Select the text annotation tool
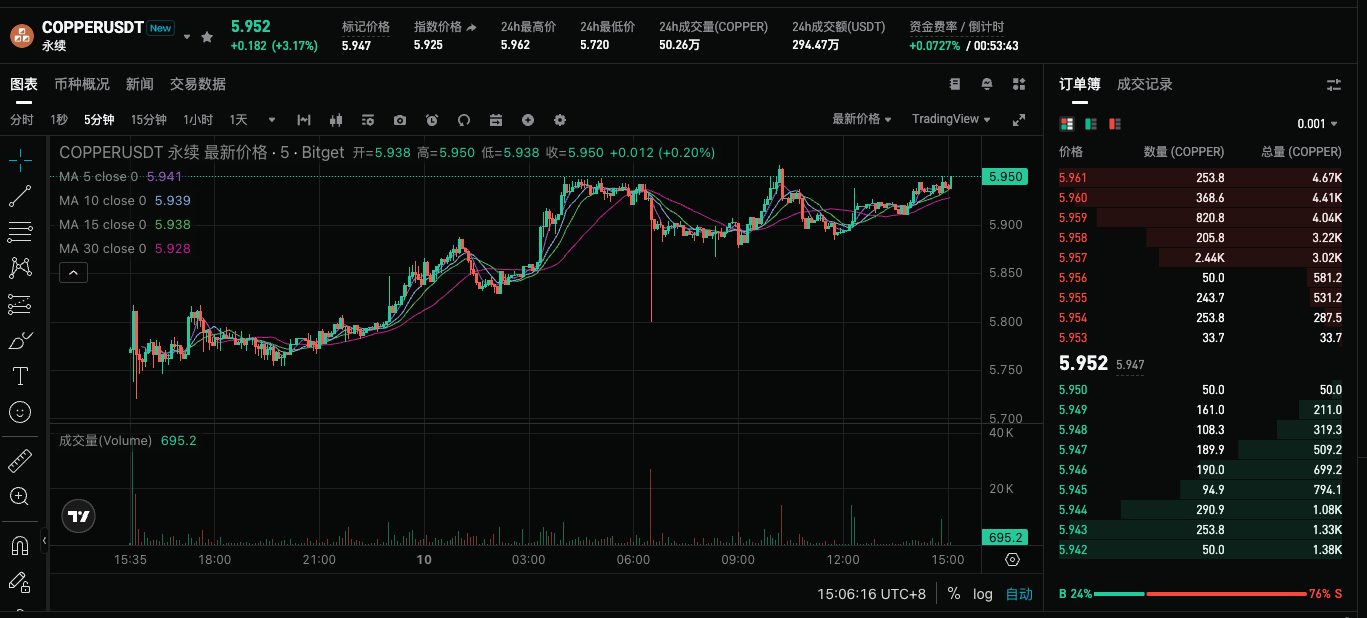1367x618 pixels. [20, 376]
